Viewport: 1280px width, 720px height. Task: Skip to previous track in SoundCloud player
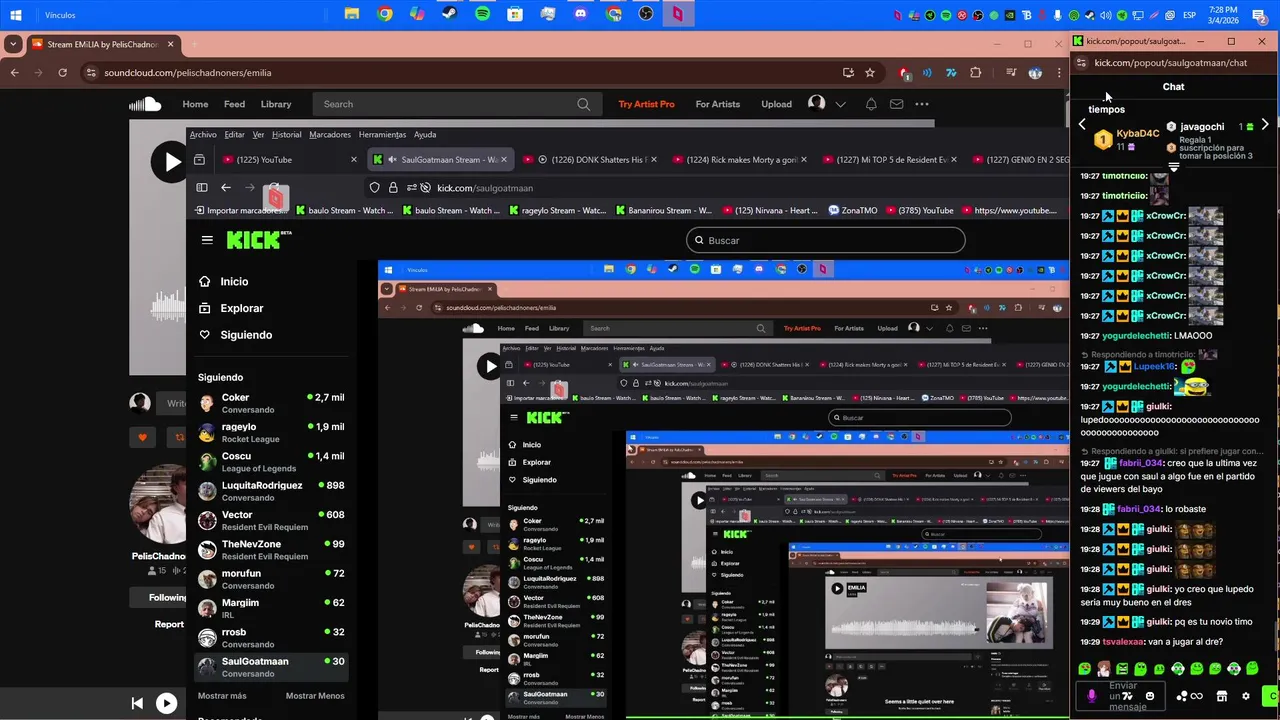137,704
